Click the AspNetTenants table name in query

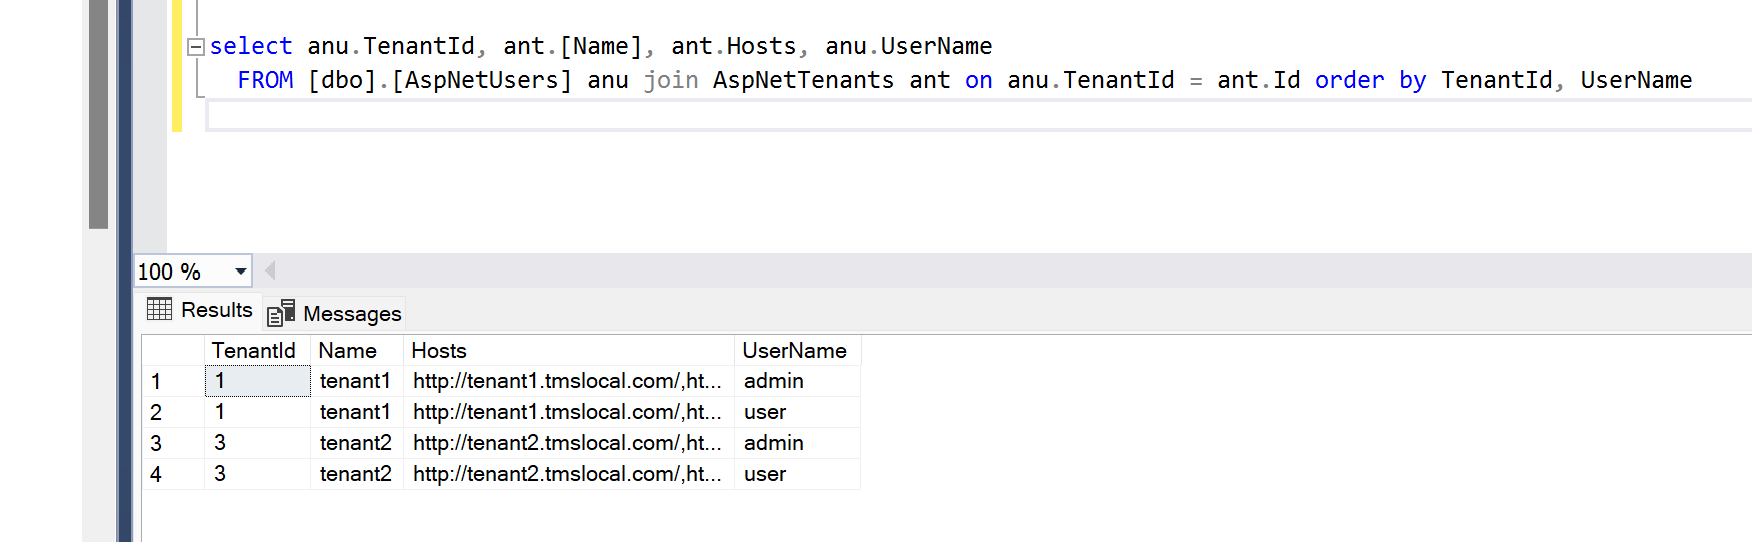[803, 80]
